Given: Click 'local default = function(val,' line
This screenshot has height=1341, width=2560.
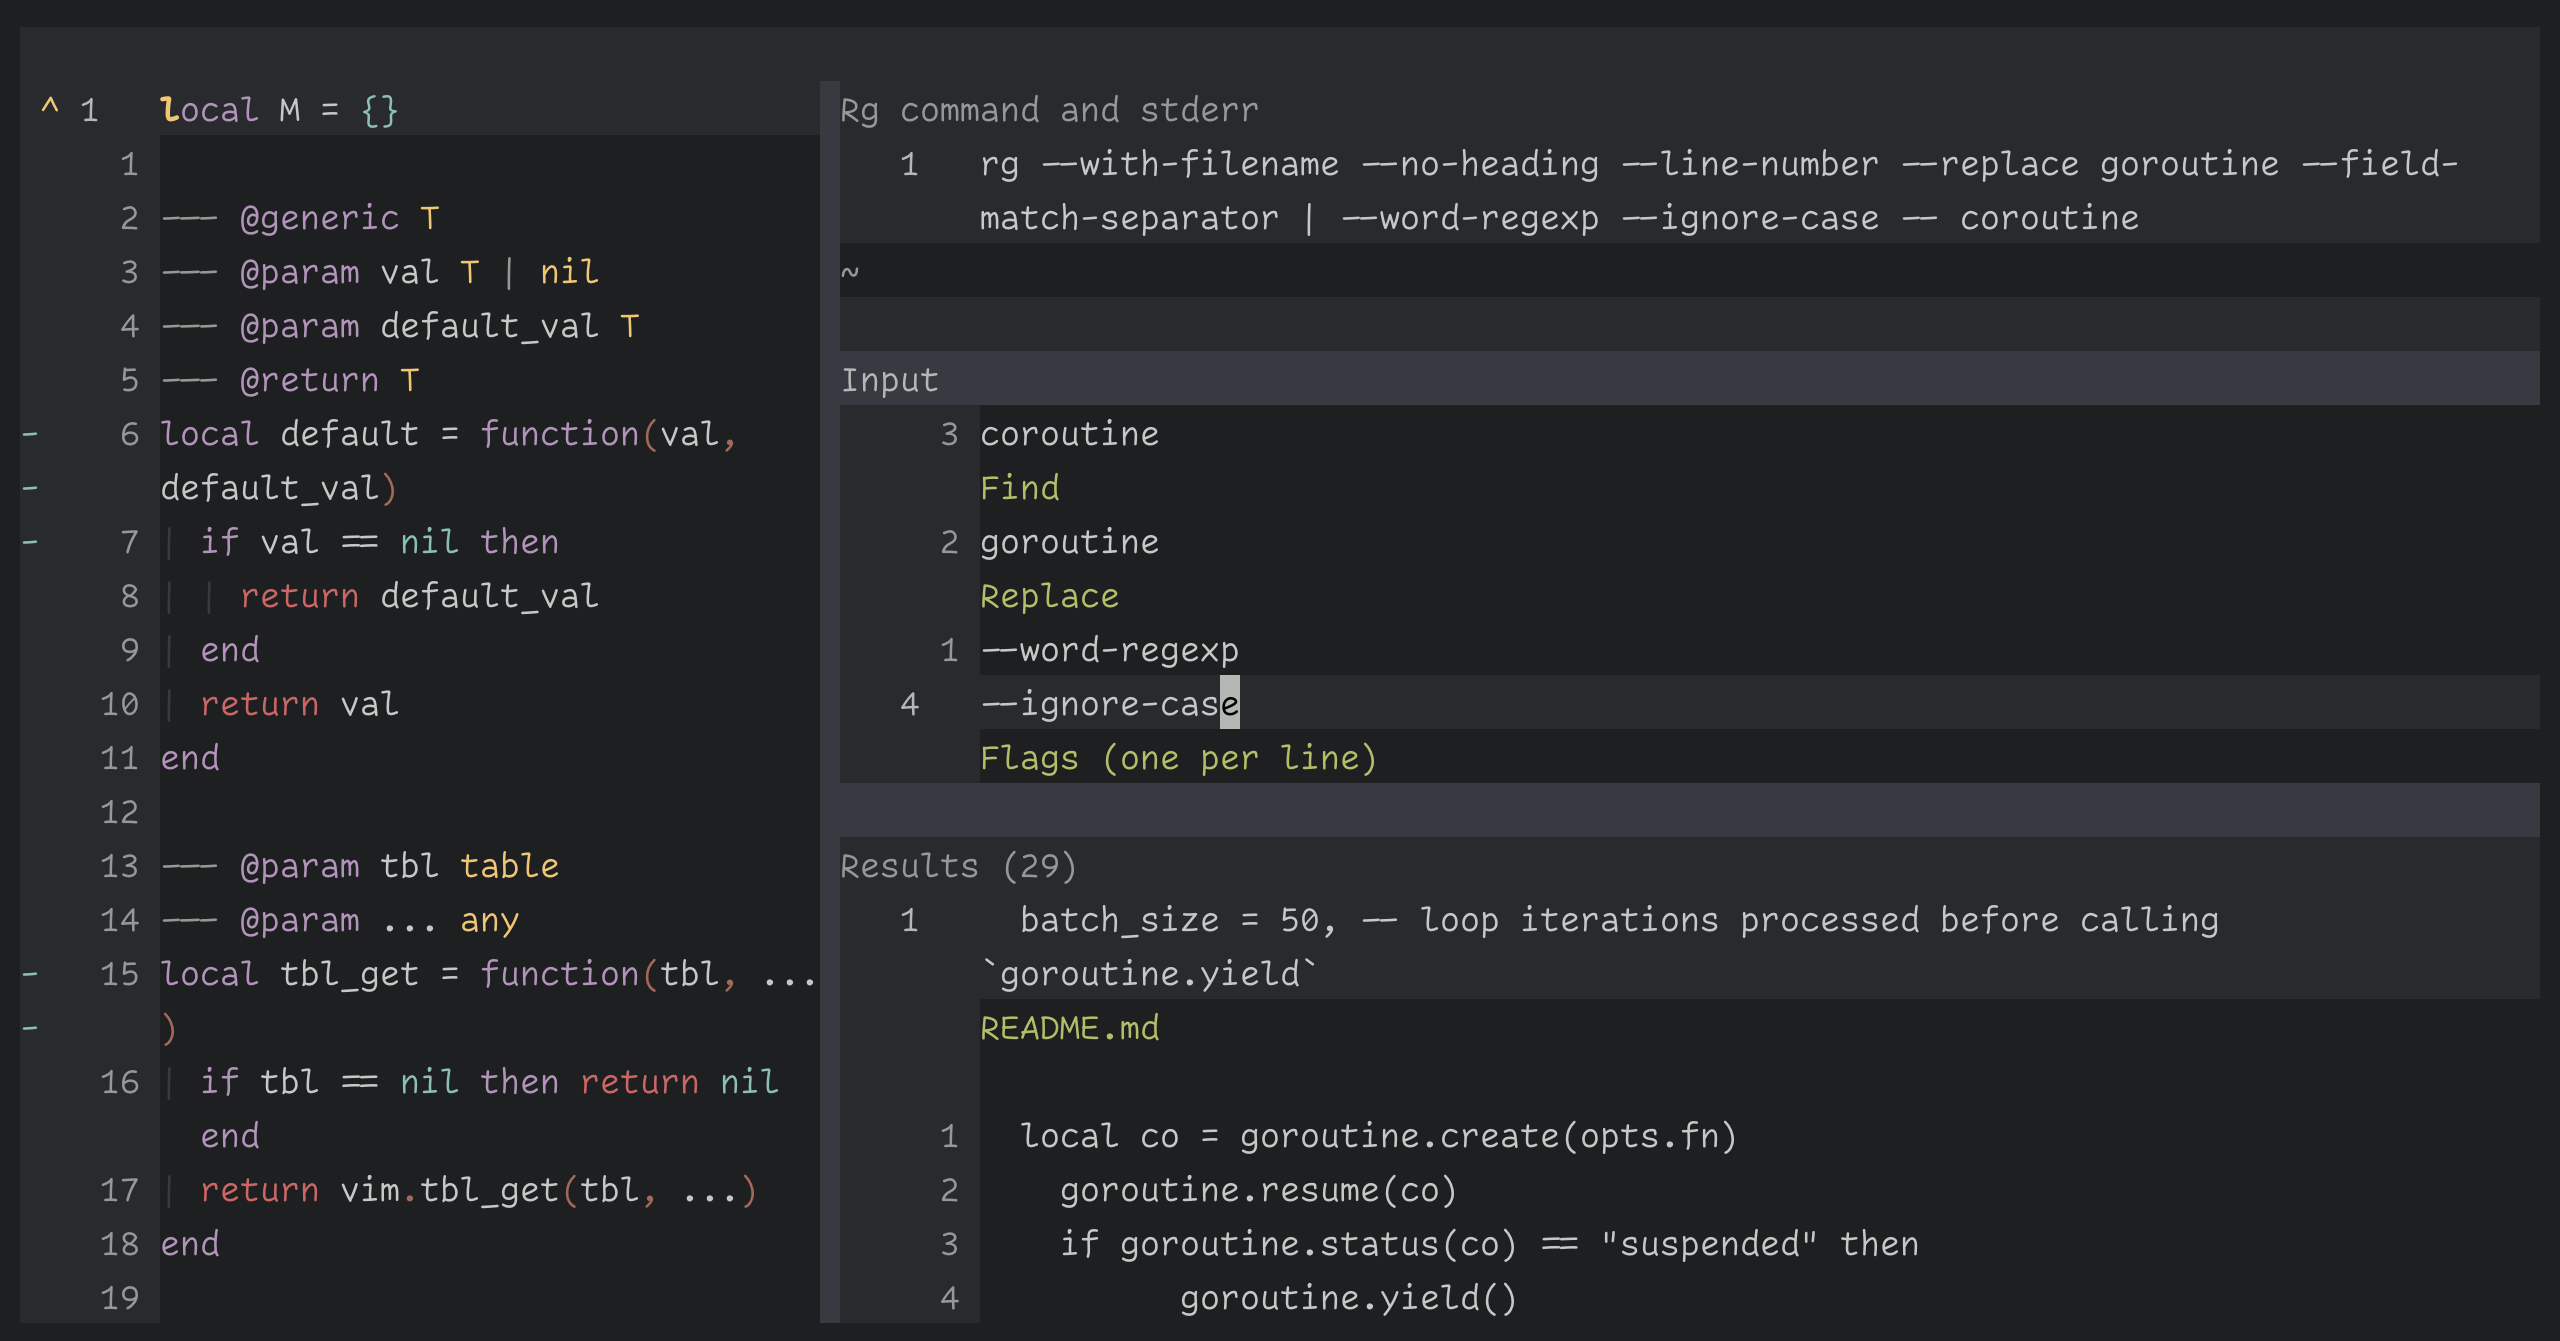Looking at the screenshot, I should [449, 434].
